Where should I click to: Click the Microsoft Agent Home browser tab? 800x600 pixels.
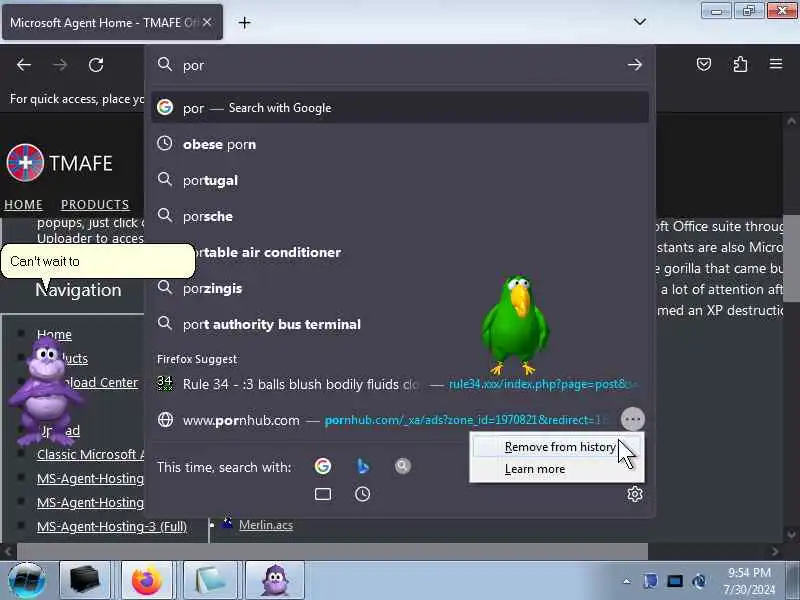tap(112, 22)
